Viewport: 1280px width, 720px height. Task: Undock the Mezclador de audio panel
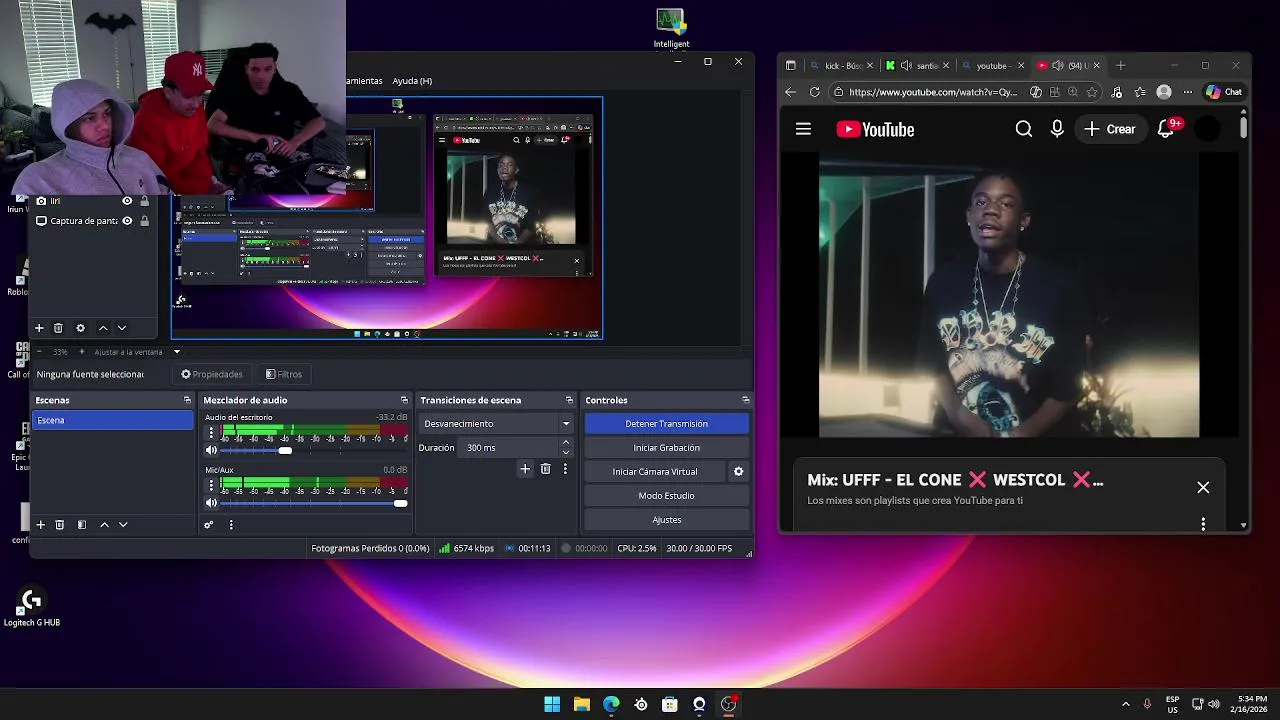click(x=404, y=400)
